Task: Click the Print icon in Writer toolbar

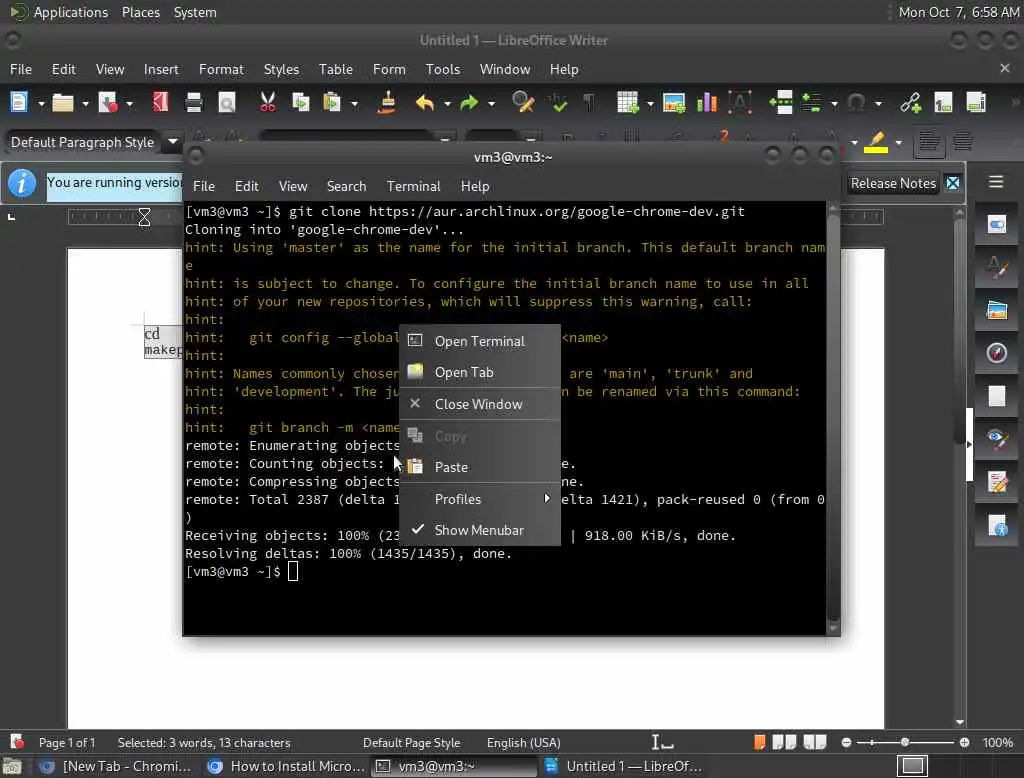Action: pyautogui.click(x=194, y=103)
